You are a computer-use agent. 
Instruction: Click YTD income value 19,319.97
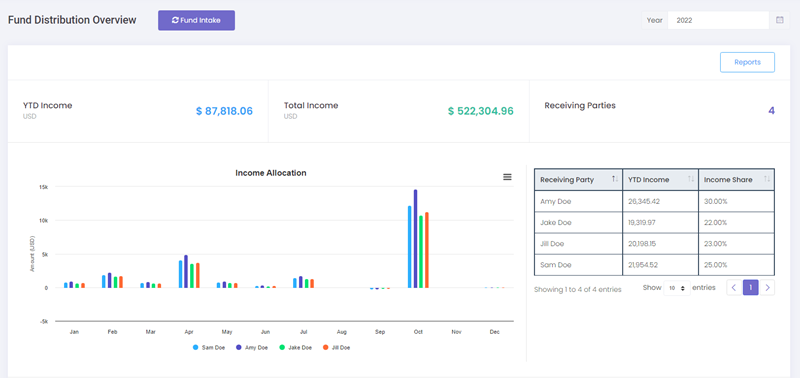643,222
